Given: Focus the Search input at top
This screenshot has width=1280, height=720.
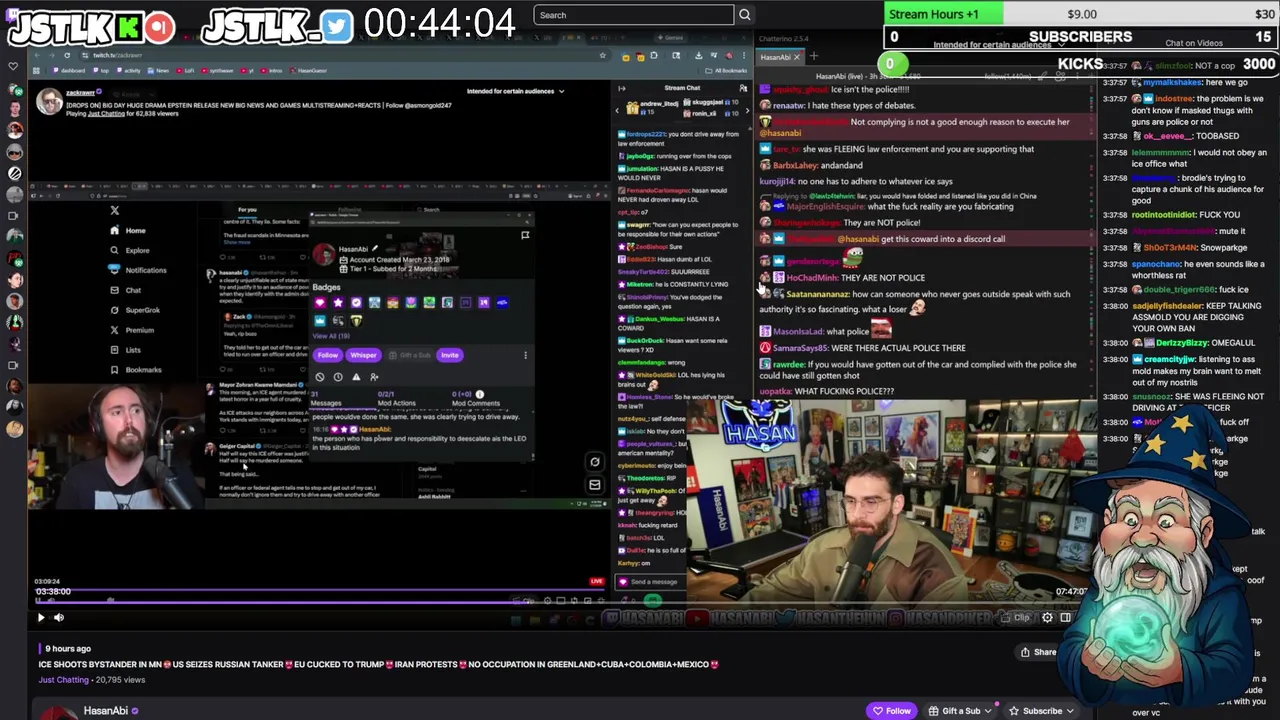Looking at the screenshot, I should tap(634, 15).
